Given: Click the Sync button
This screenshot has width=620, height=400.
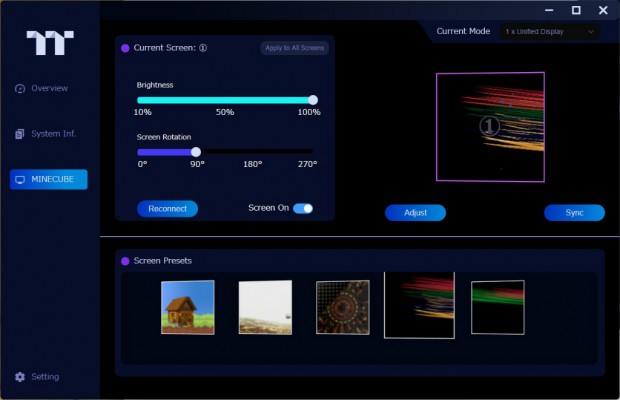Looking at the screenshot, I should (574, 213).
